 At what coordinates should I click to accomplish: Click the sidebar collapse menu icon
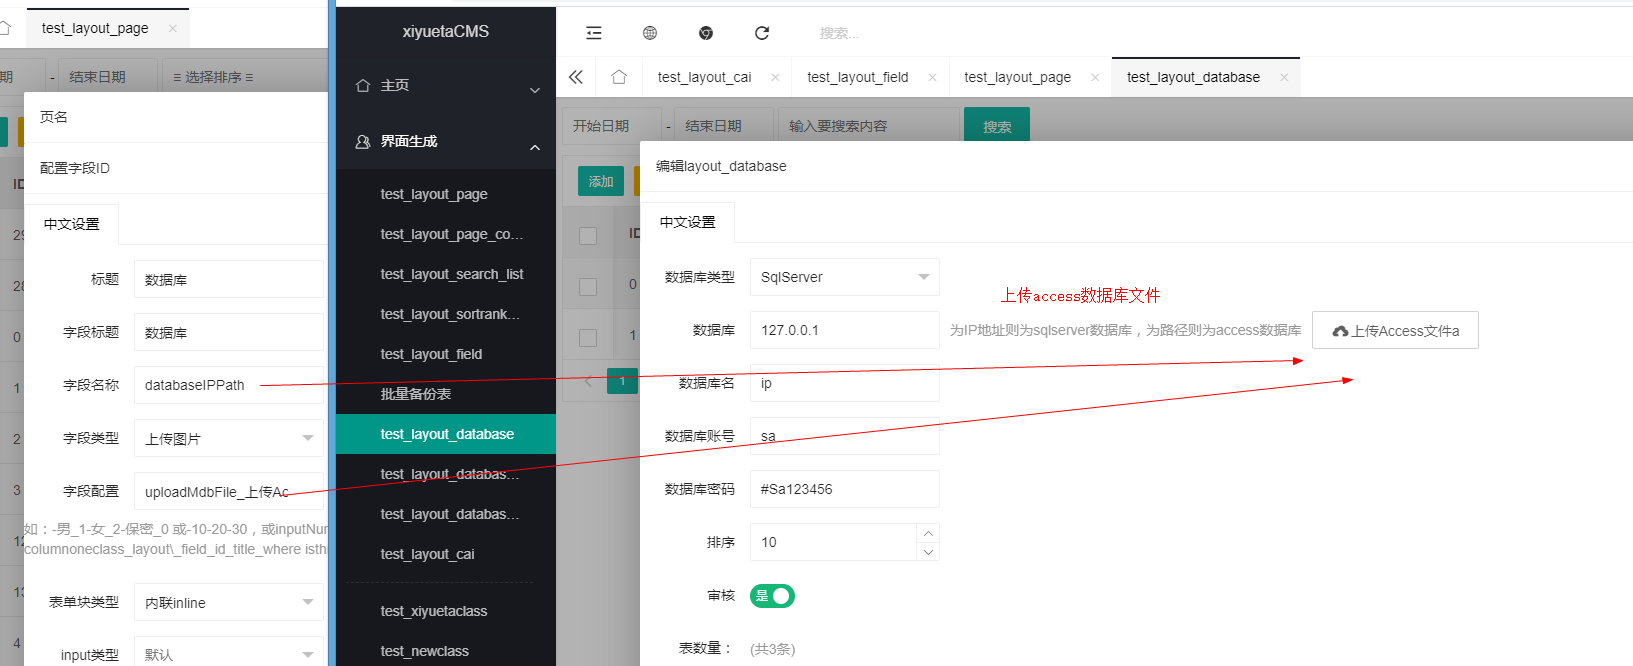(x=594, y=33)
